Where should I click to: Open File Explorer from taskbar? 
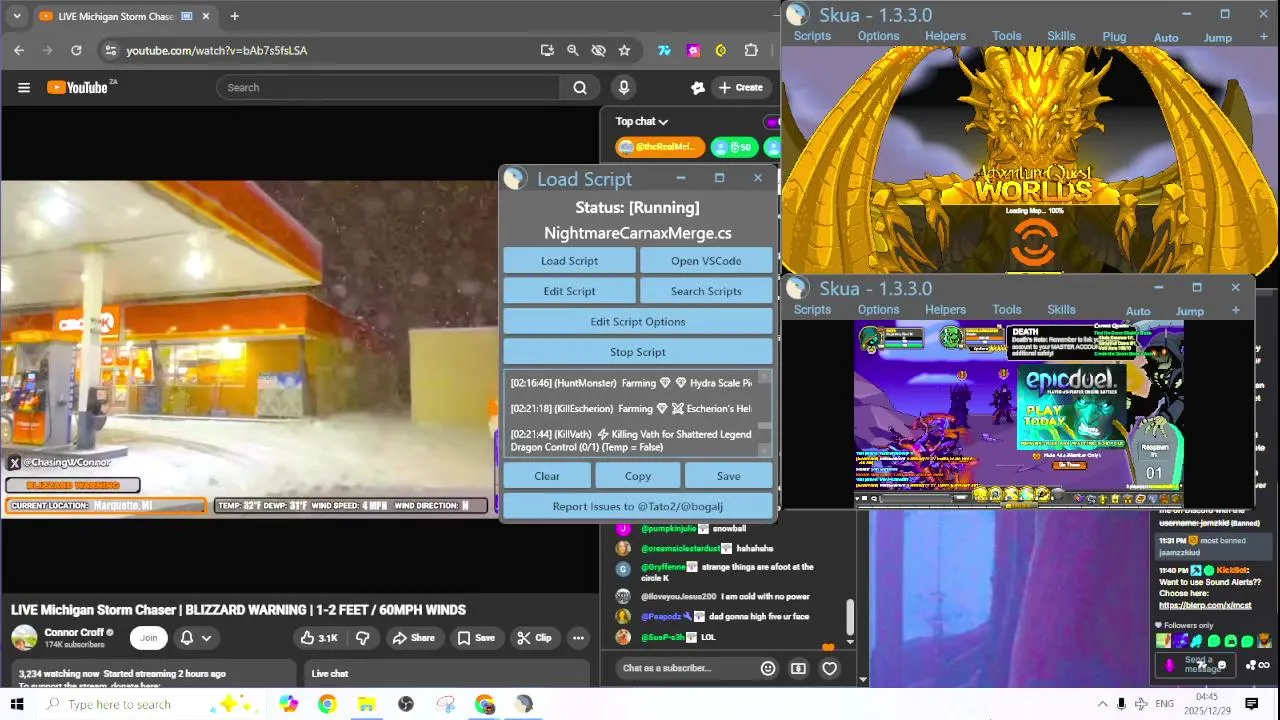coord(366,704)
